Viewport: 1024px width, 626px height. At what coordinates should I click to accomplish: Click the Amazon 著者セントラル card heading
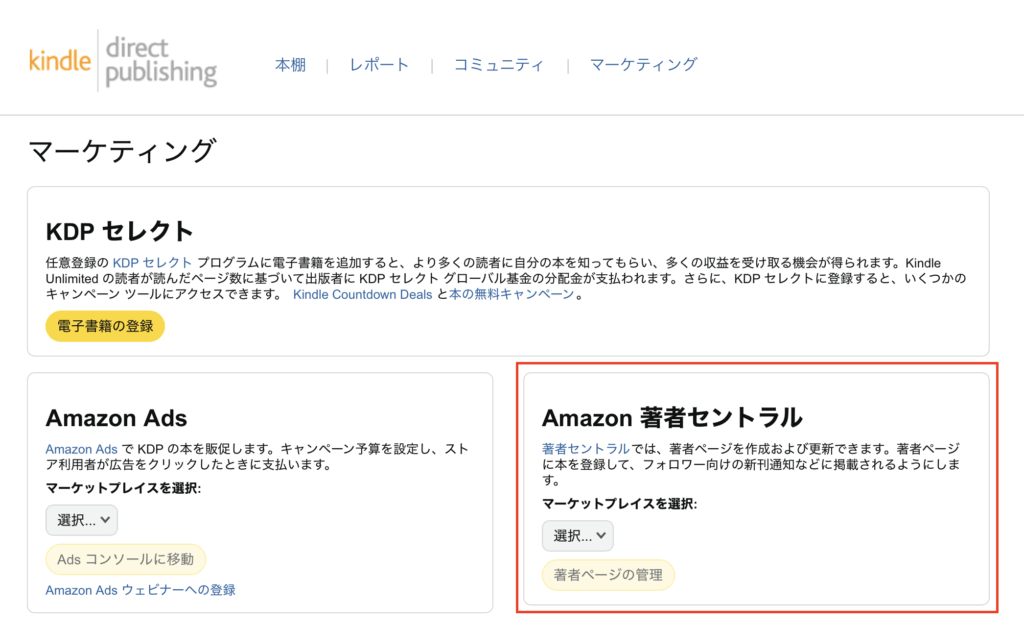pos(672,418)
